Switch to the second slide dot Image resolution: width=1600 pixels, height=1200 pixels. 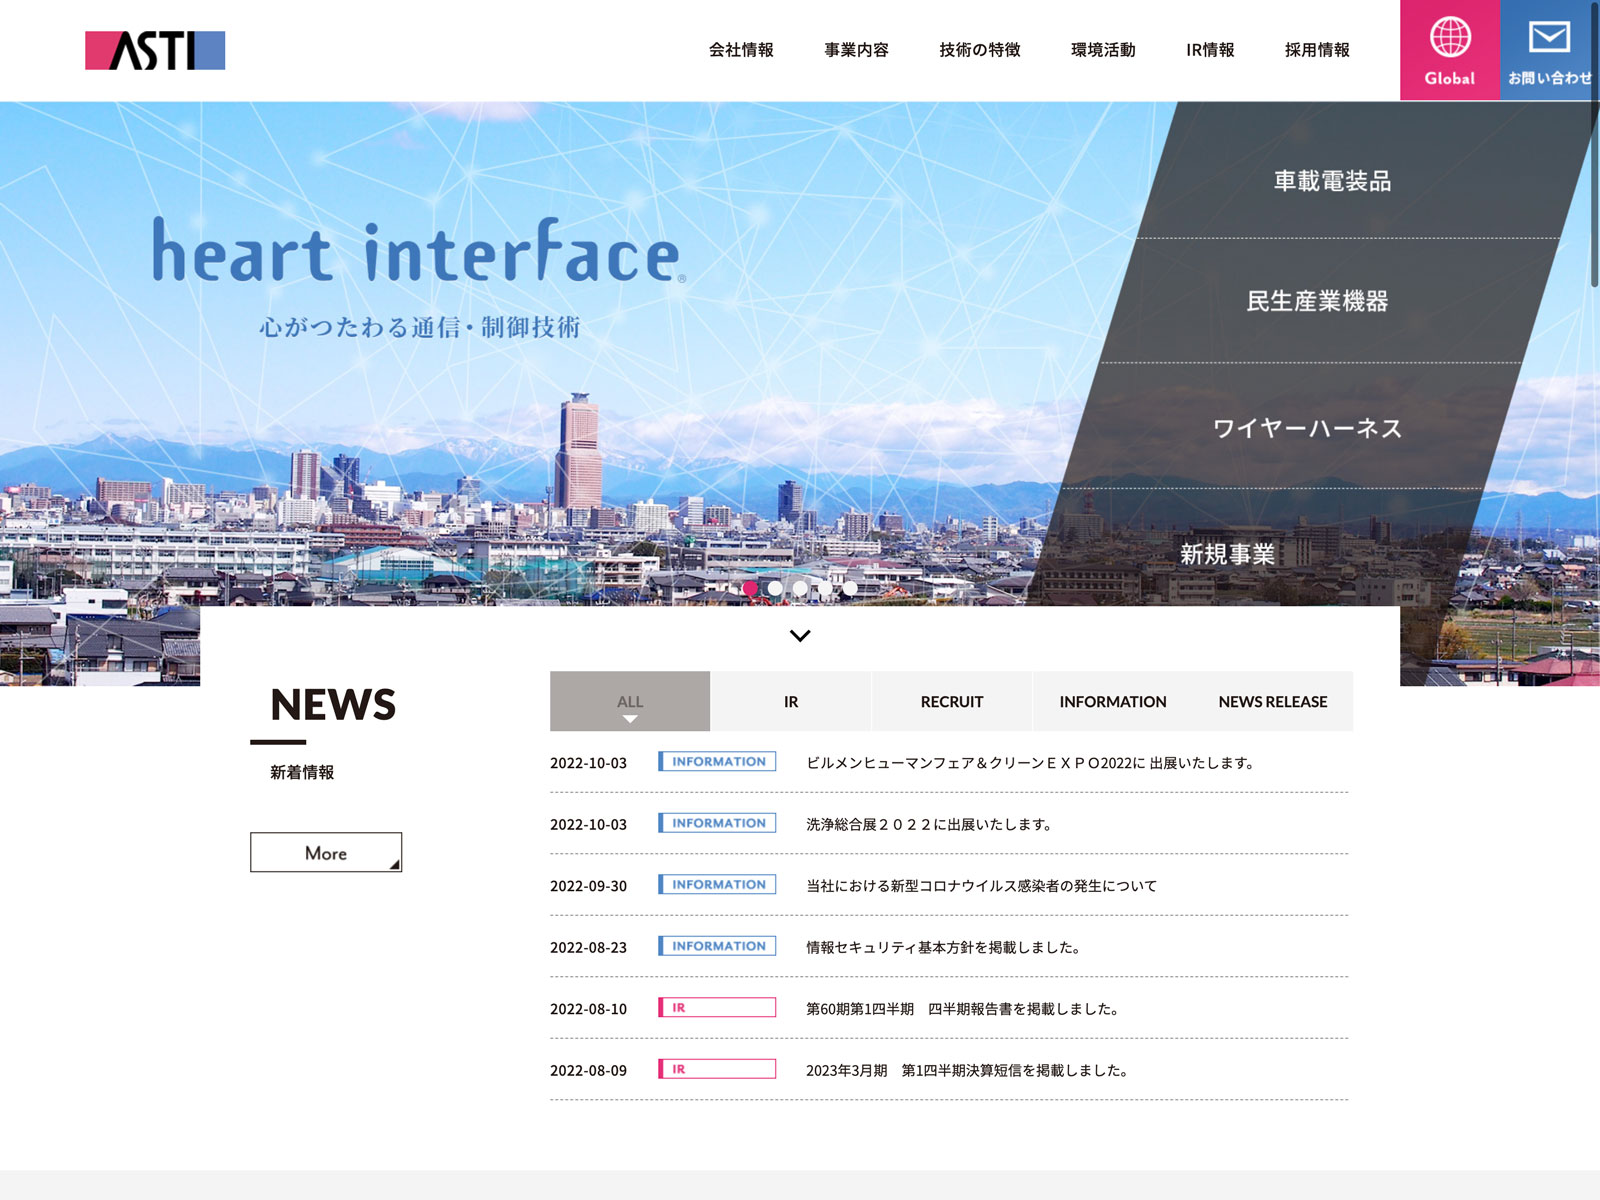click(x=775, y=589)
